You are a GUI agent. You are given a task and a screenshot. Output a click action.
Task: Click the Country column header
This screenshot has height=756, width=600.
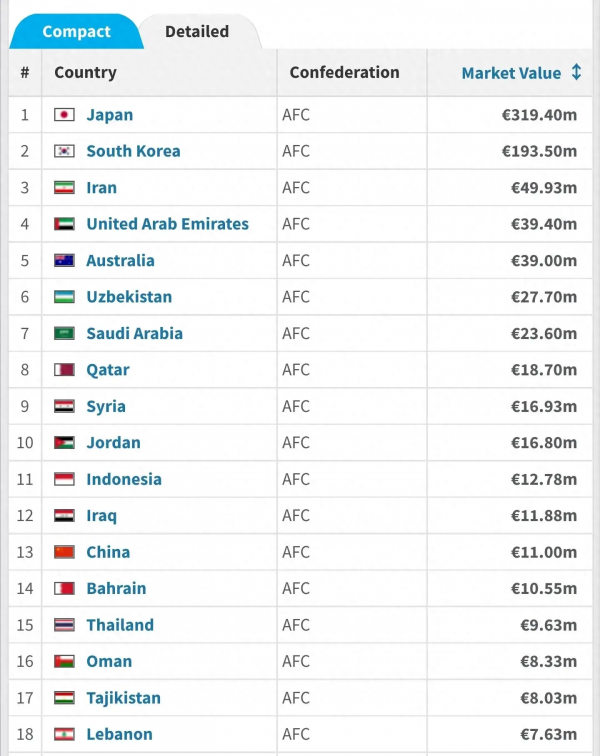pos(85,73)
